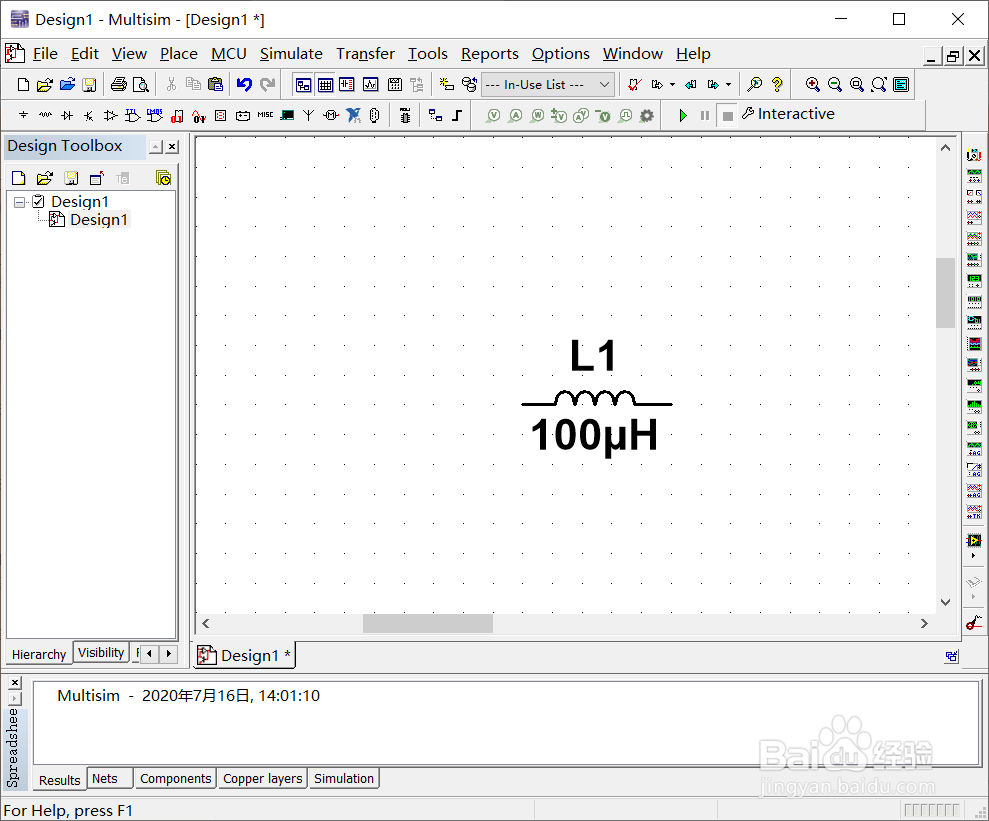Click the vertical scrollbar thumb
The height and width of the screenshot is (821, 989).
tap(945, 293)
